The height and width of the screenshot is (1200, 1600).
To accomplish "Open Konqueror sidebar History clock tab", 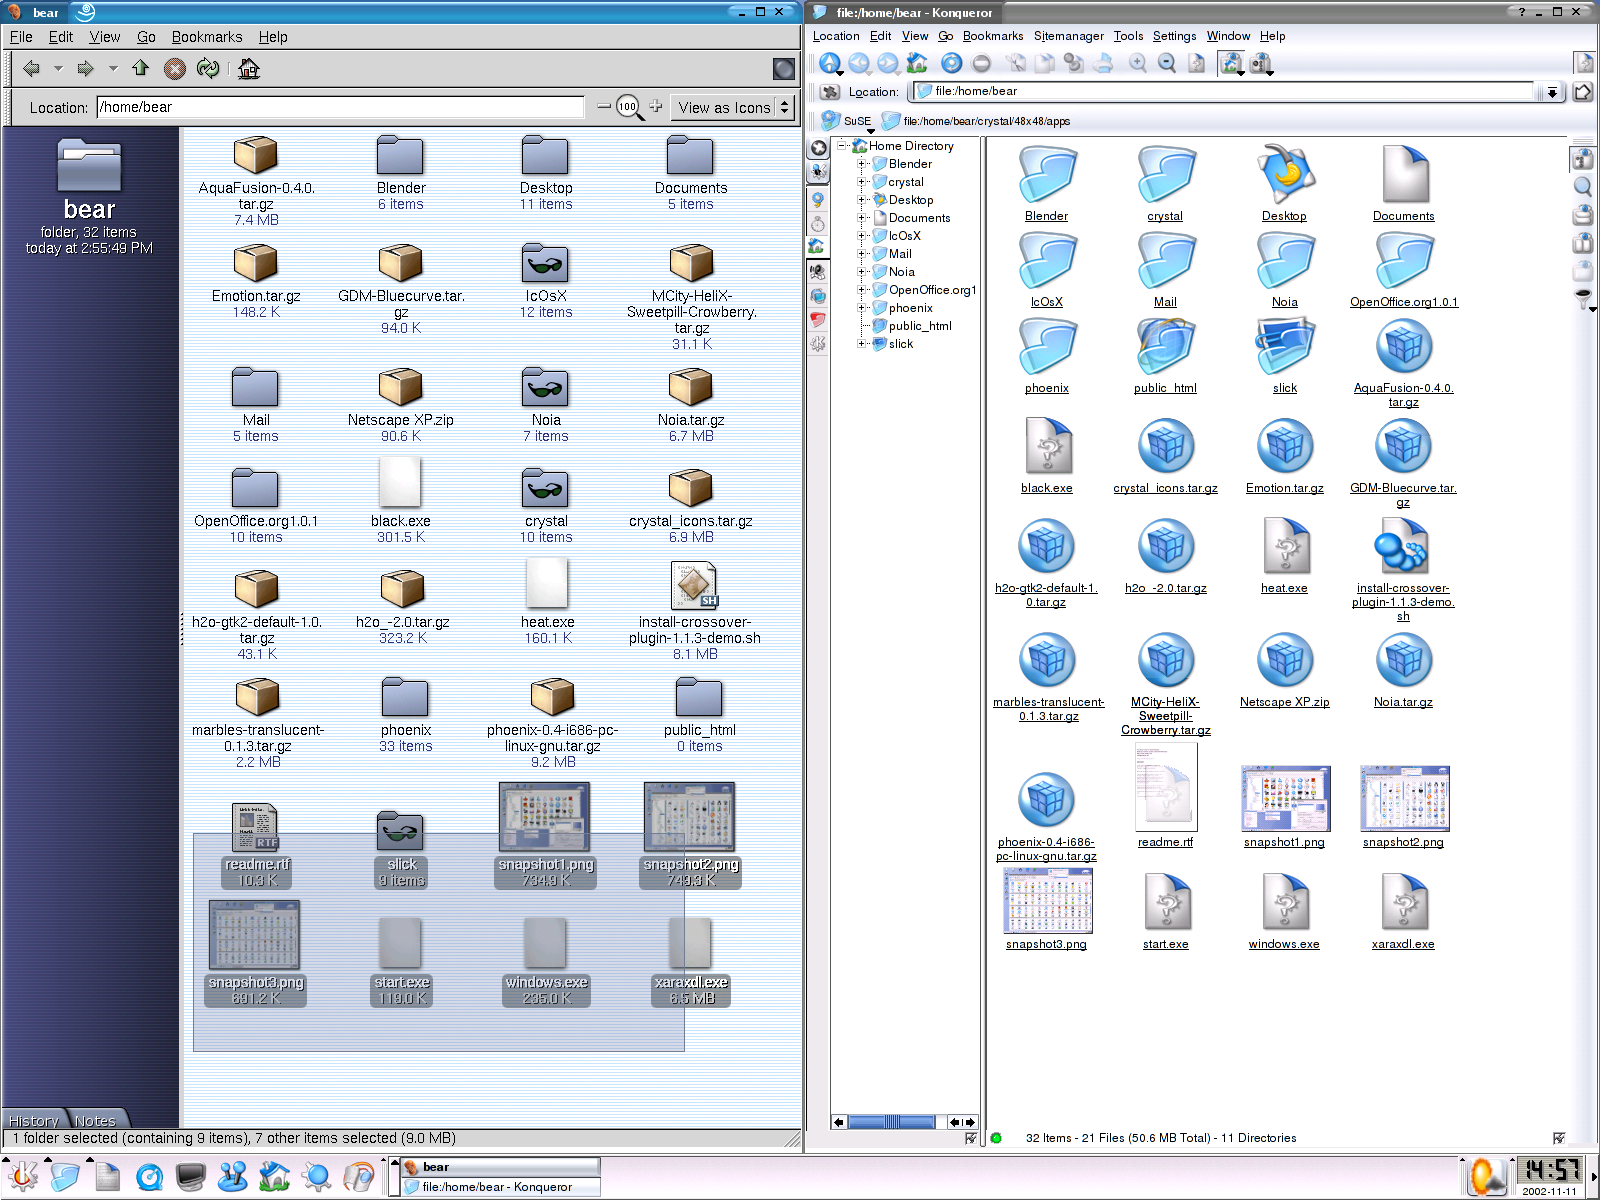I will 818,223.
